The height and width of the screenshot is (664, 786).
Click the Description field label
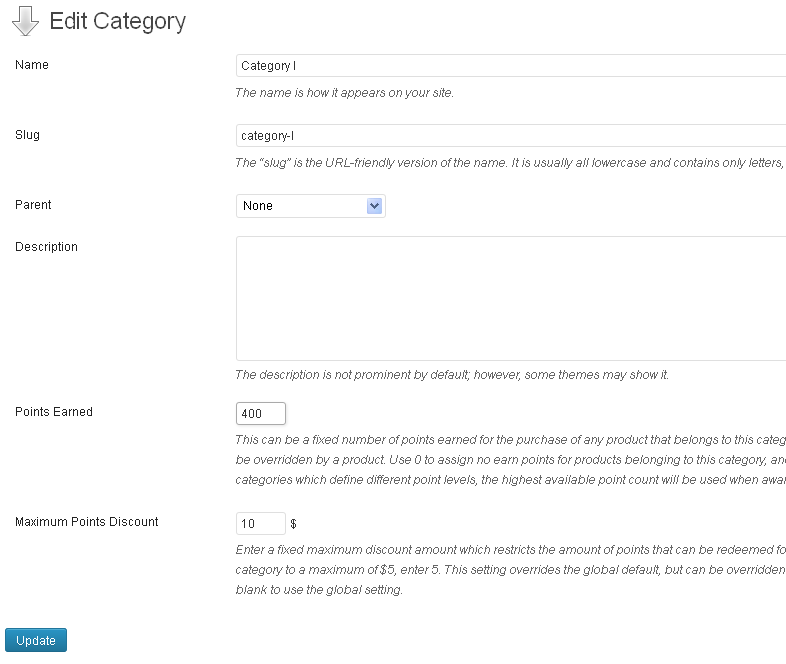click(46, 247)
